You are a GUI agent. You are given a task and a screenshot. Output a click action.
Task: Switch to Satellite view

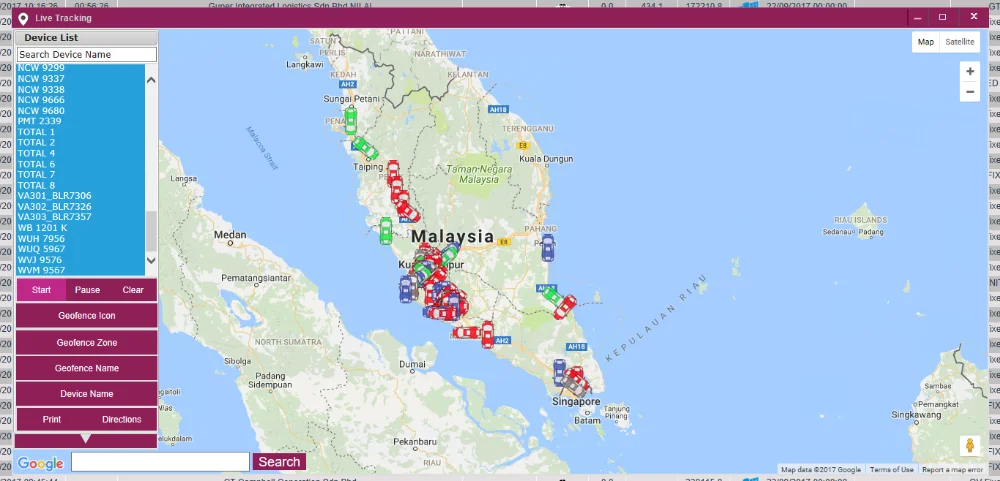959,42
